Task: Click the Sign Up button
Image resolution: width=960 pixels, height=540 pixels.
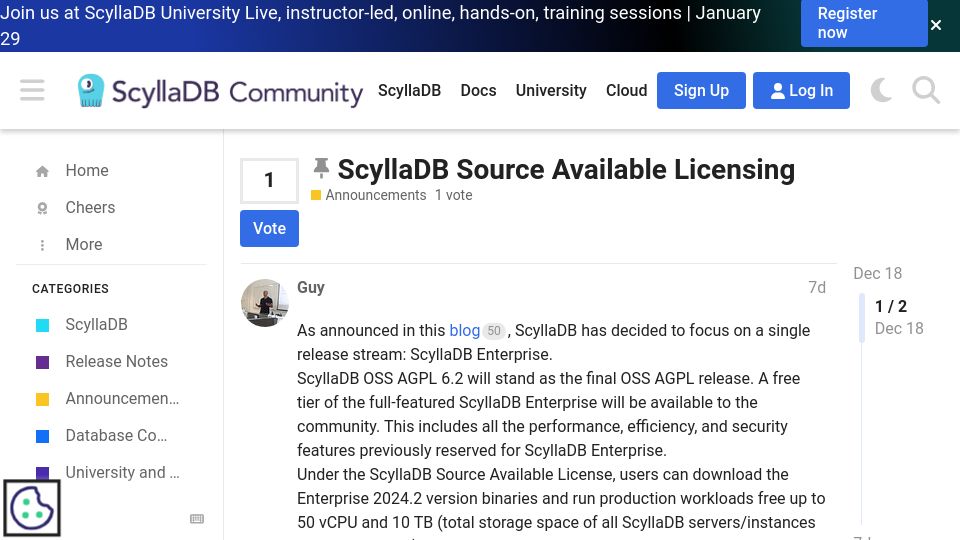Action: tap(701, 90)
